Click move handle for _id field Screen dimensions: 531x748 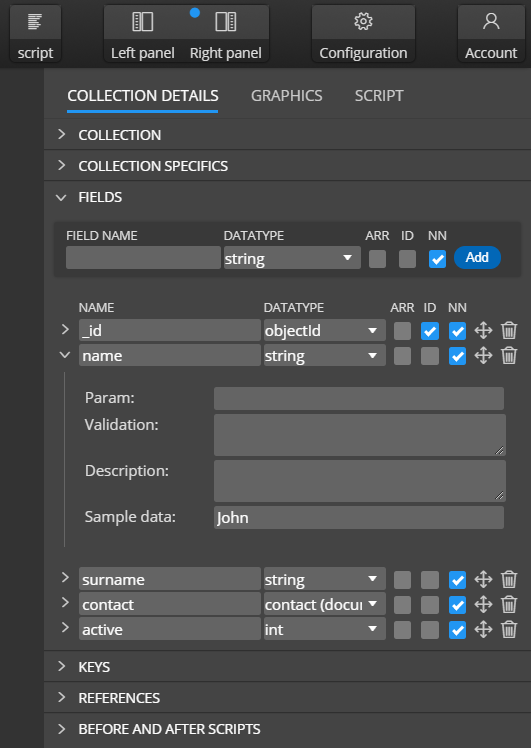[x=483, y=330]
